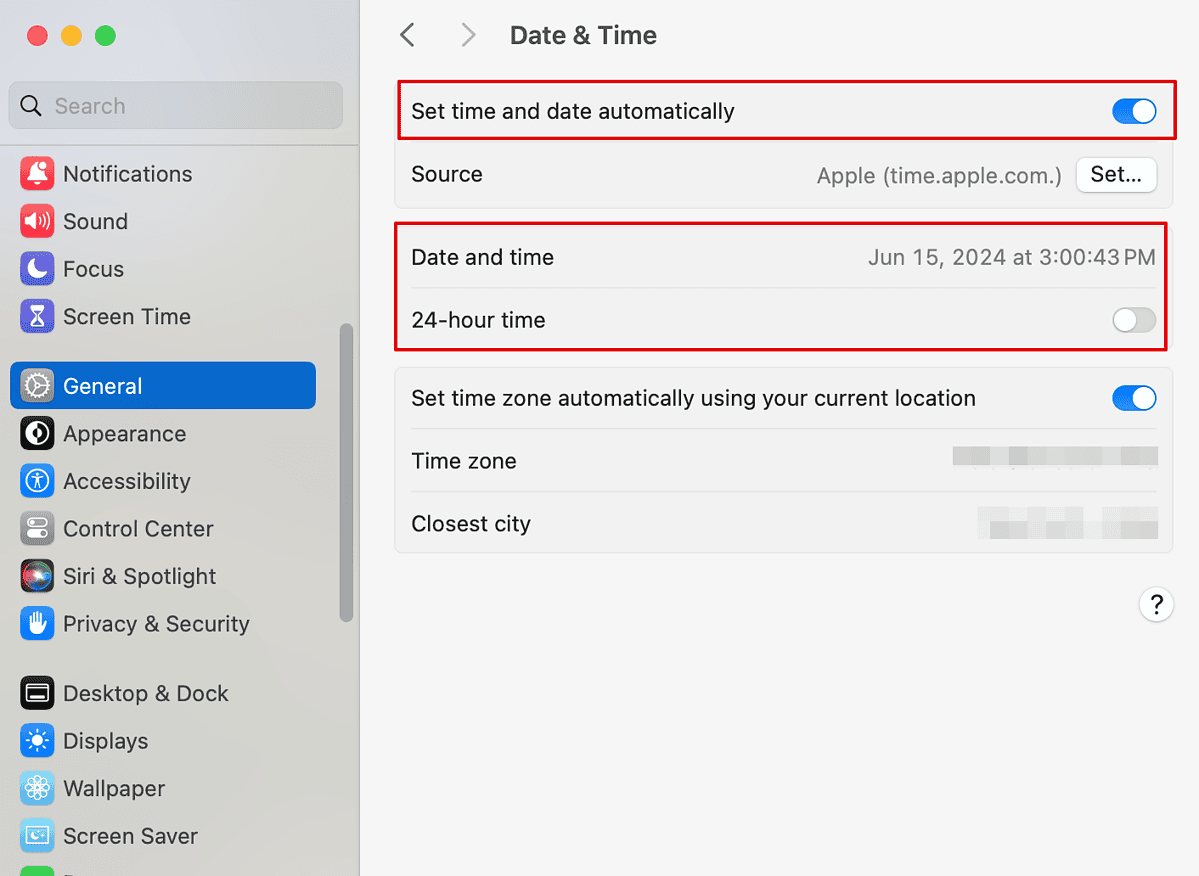Open the help question mark button
The height and width of the screenshot is (876, 1199).
point(1155,604)
